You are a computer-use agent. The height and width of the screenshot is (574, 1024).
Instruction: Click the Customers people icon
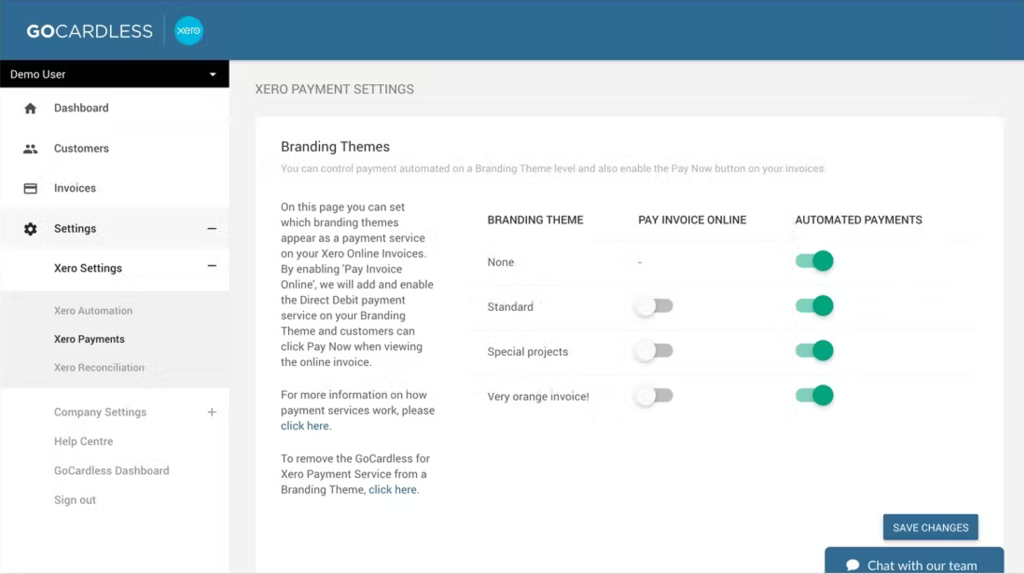pos(30,149)
